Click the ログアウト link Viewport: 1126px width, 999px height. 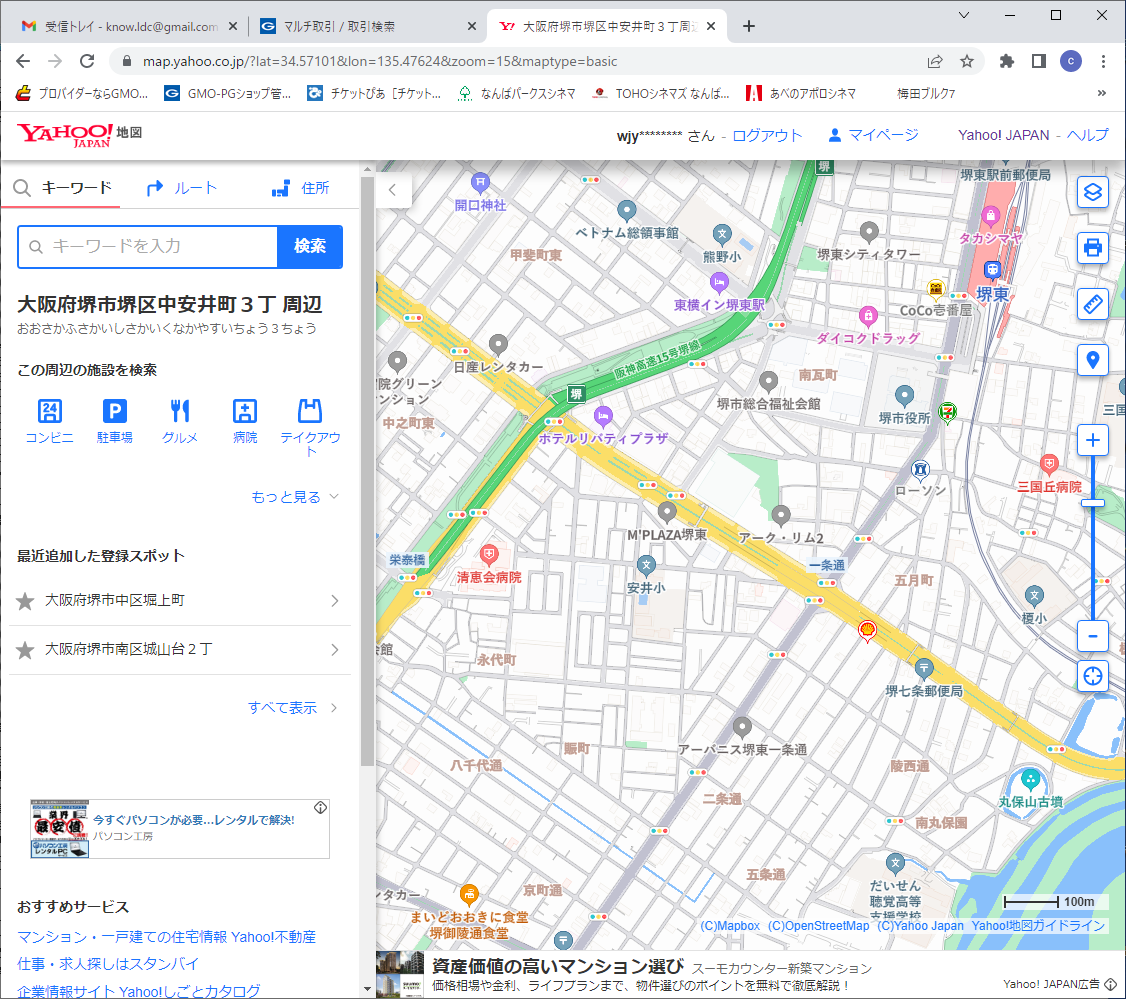tap(767, 136)
